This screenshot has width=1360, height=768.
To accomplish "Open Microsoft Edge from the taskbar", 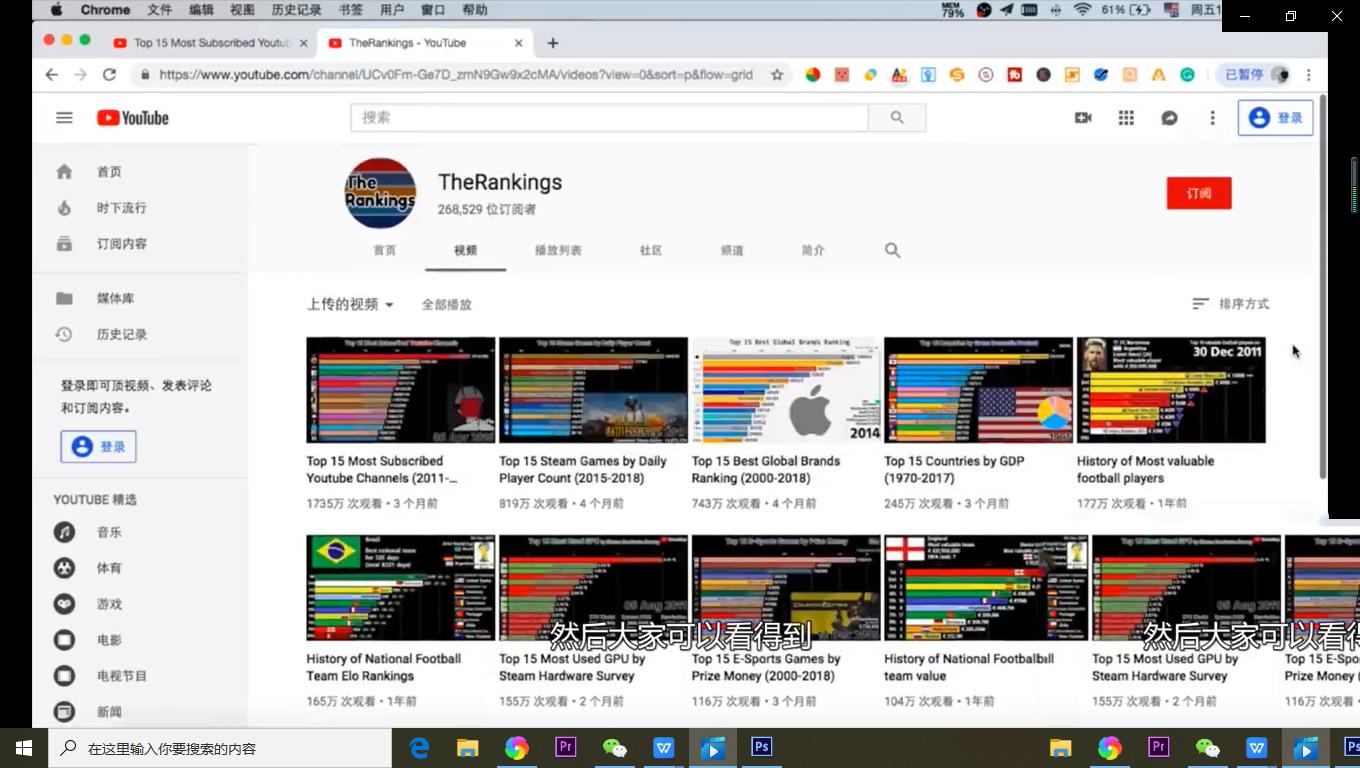I will (x=419, y=748).
